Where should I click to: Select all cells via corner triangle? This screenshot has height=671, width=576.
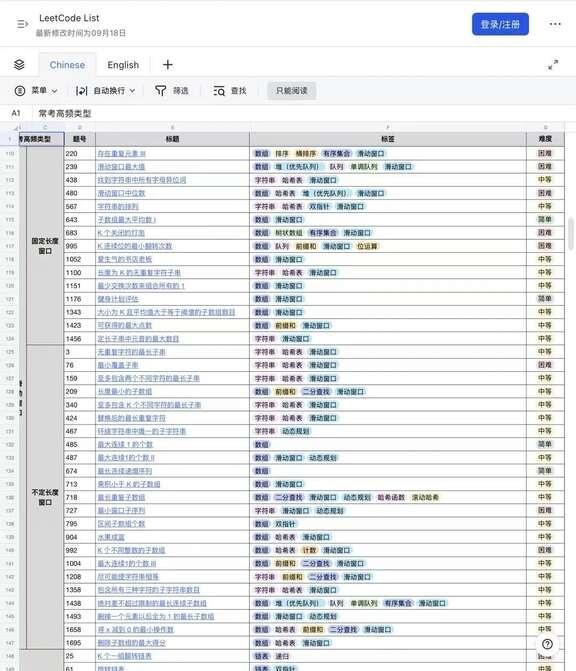coord(16,128)
